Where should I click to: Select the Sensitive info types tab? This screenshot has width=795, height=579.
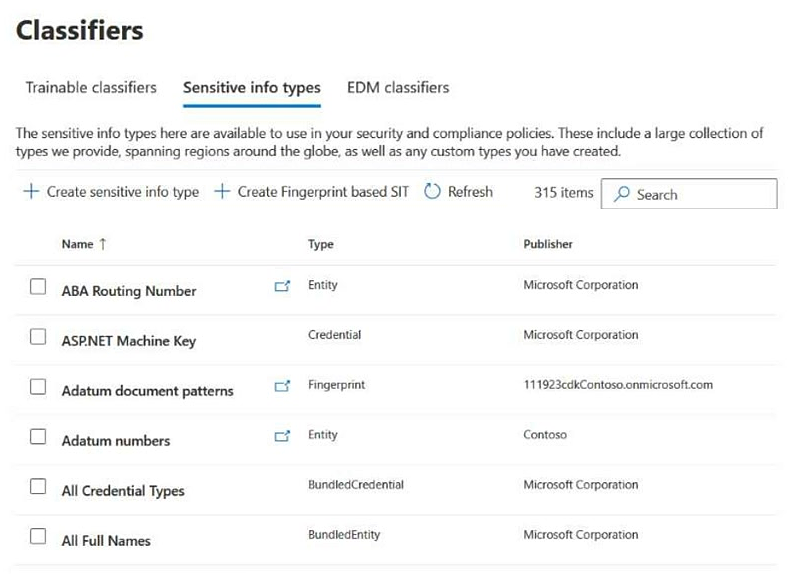tap(251, 88)
